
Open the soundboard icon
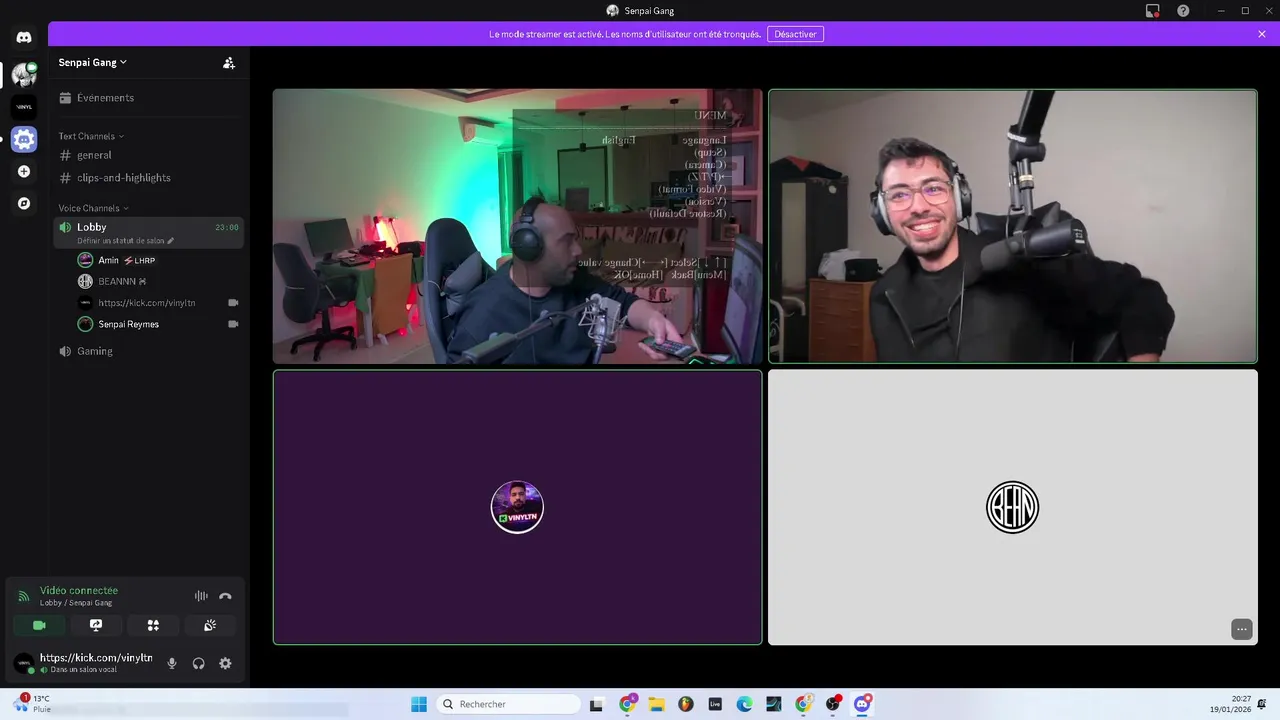click(x=210, y=625)
